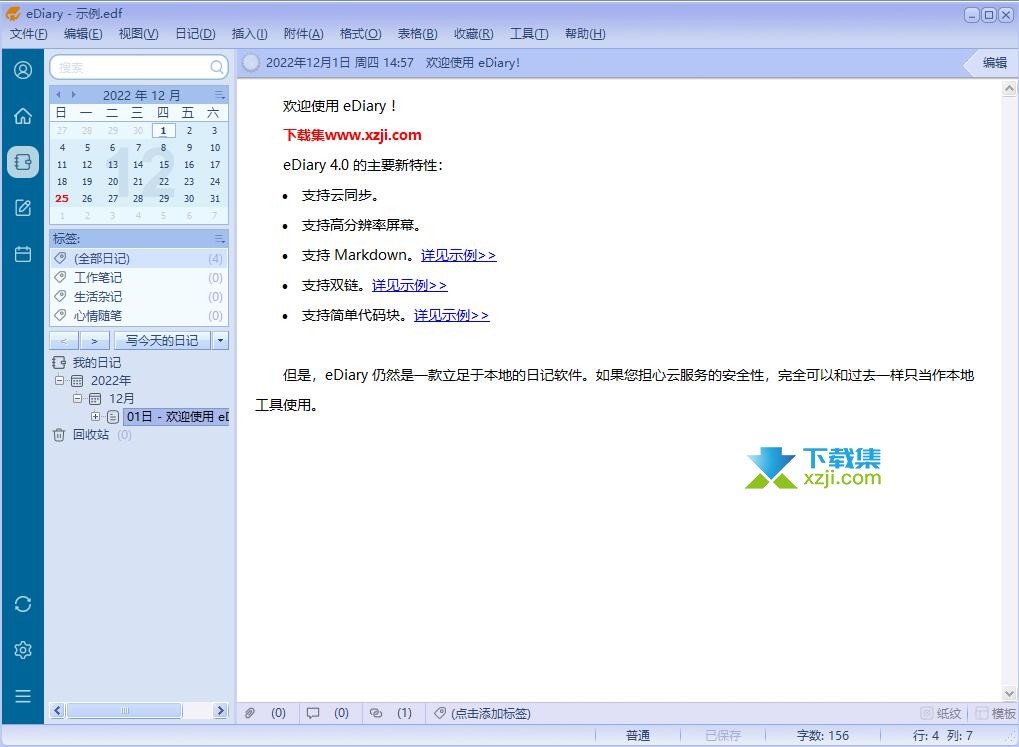The width and height of the screenshot is (1019, 747).
Task: Open the user account icon in sidebar
Action: (23, 70)
